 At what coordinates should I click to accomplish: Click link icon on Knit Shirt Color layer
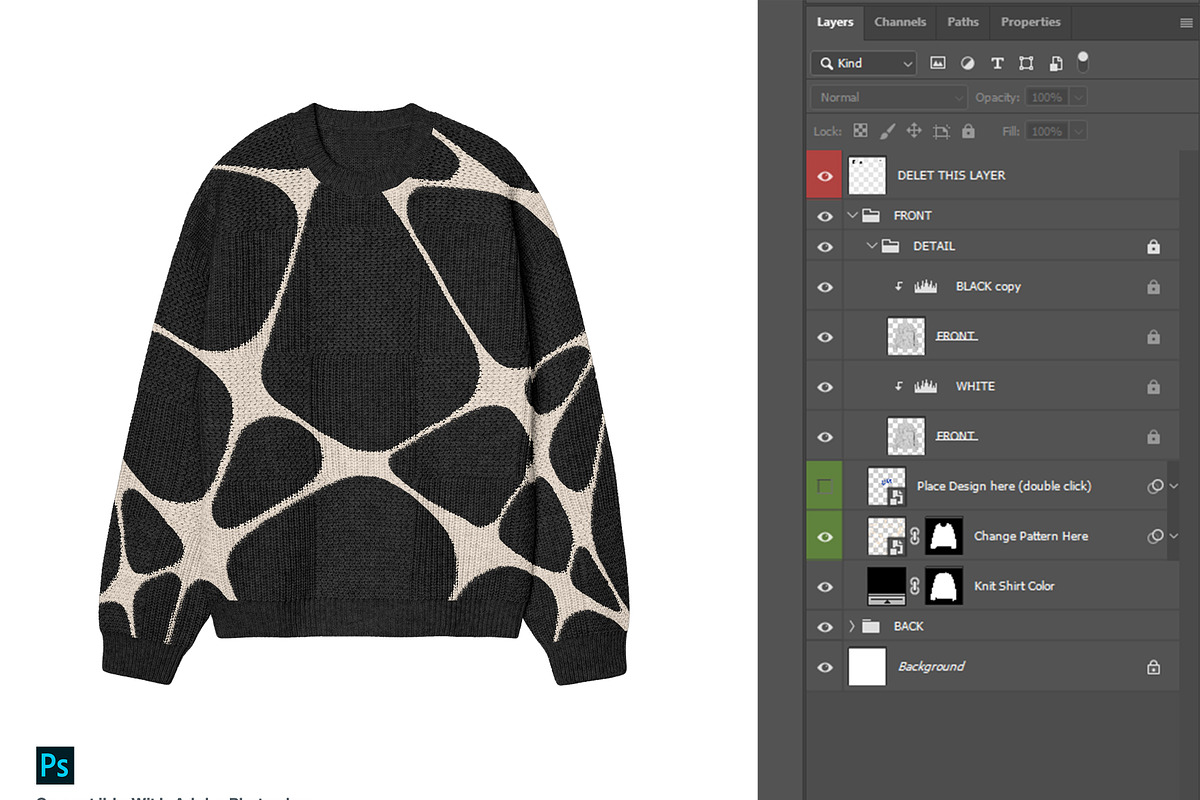[914, 586]
